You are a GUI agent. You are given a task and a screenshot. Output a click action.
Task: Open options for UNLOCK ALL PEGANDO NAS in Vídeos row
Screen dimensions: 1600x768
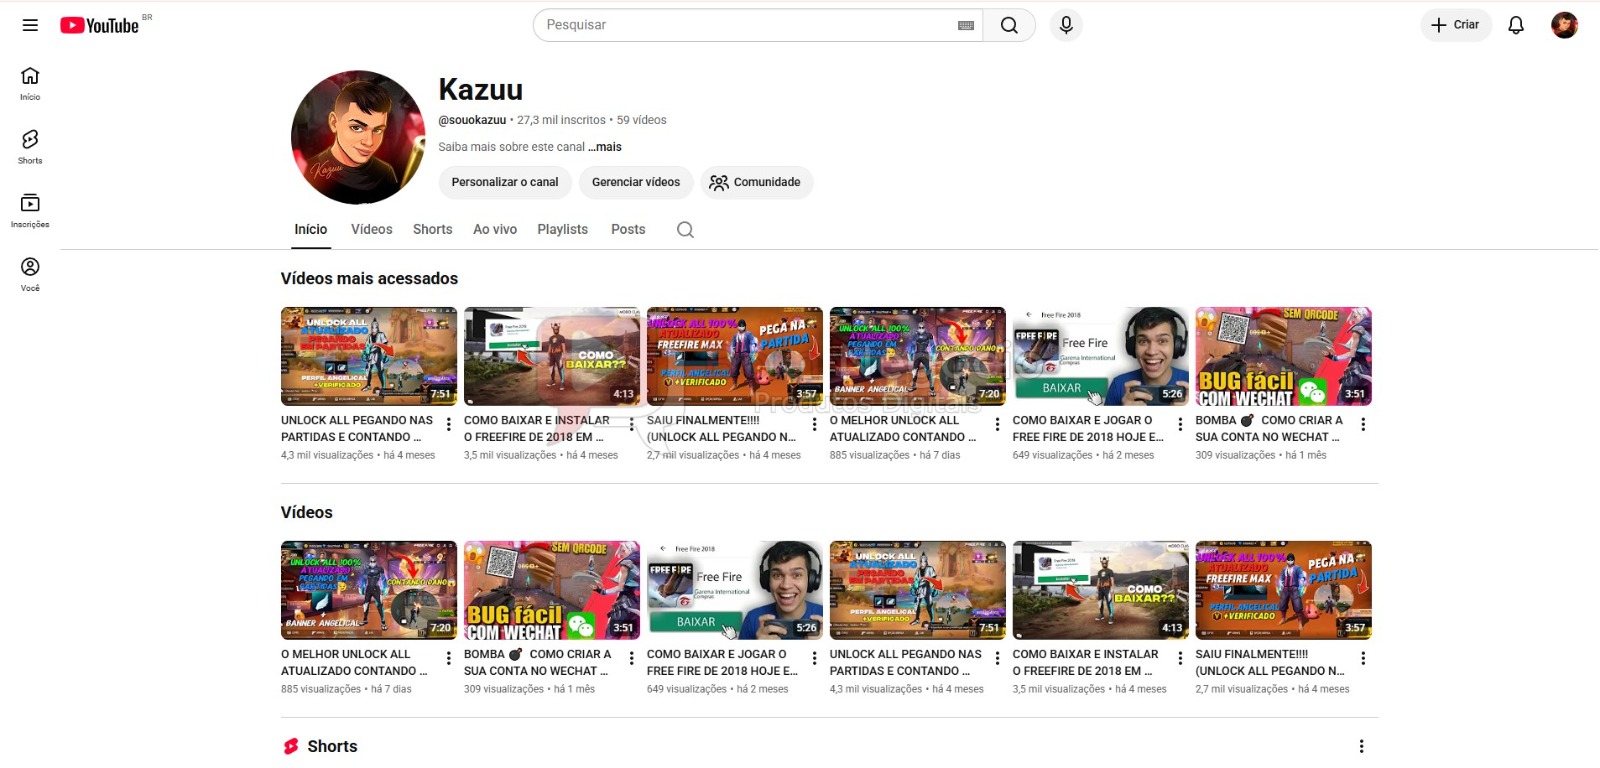pos(997,658)
